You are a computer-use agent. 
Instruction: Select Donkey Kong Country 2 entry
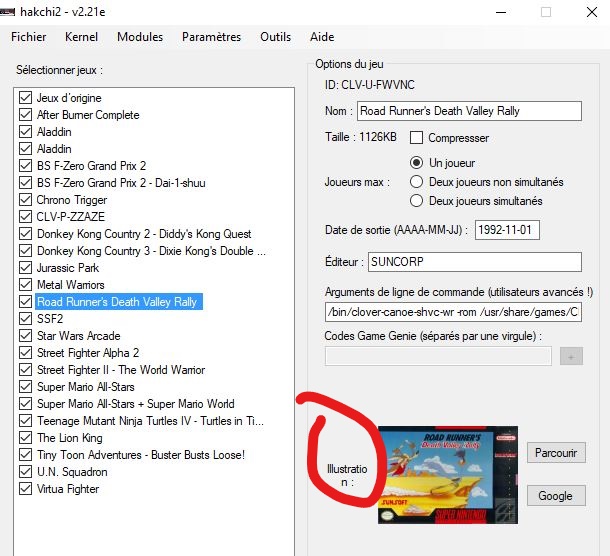[x=144, y=234]
